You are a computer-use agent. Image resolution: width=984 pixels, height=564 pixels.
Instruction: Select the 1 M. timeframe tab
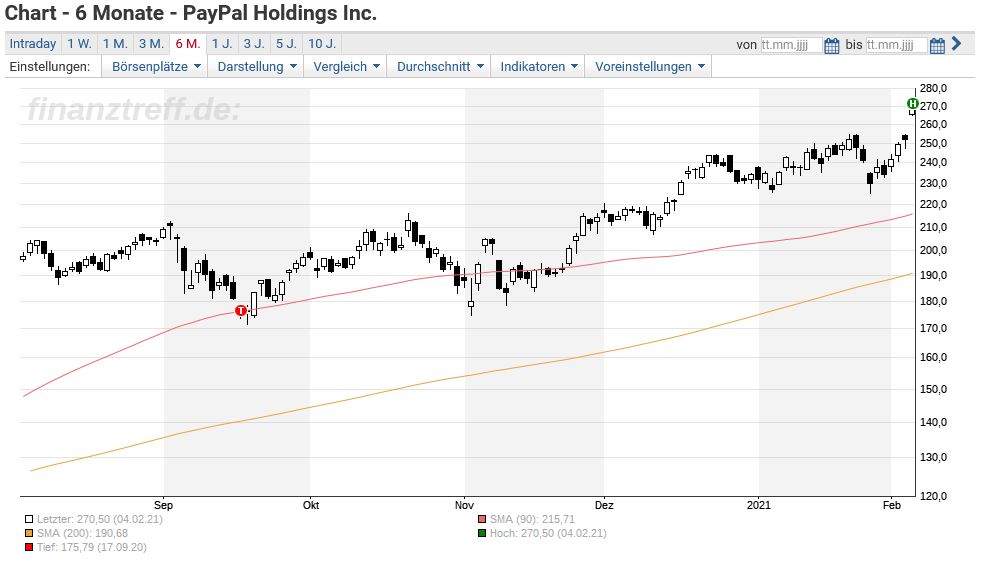click(x=115, y=43)
